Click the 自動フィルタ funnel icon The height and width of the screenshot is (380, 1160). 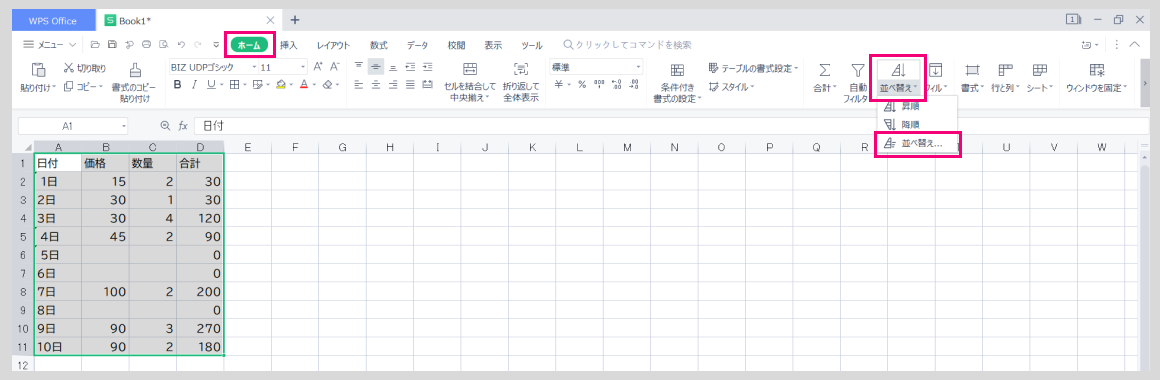pos(857,69)
